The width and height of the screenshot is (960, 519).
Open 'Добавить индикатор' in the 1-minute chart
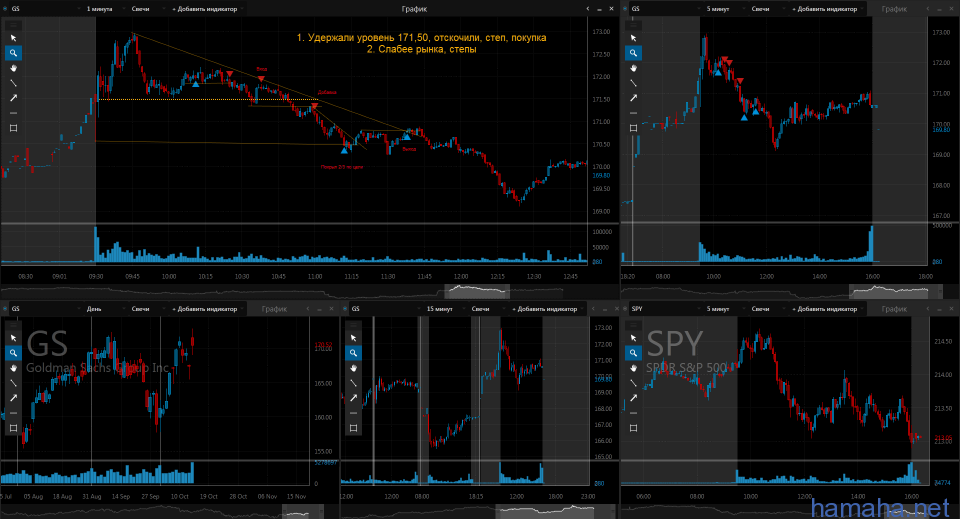(x=207, y=9)
